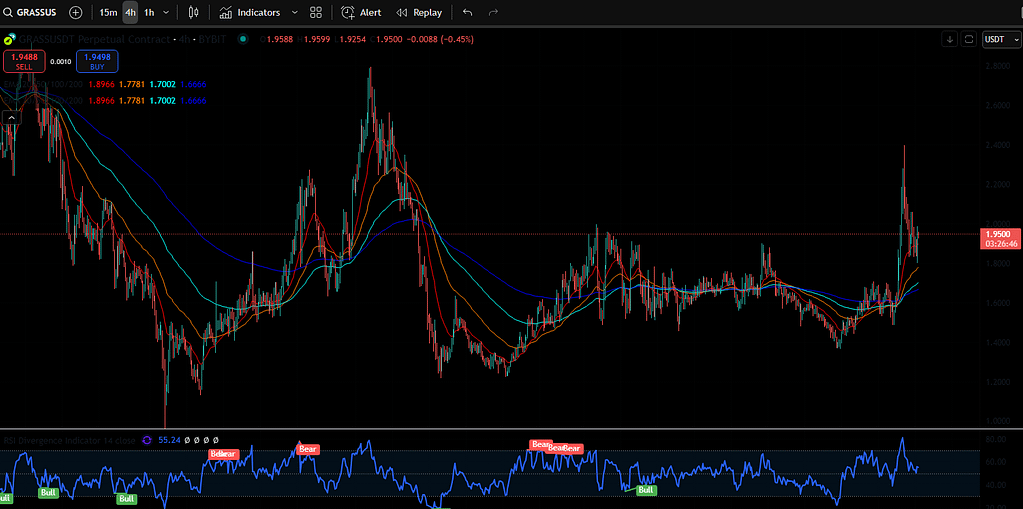Click the 1.2000 price scale label
Viewport: 1023px width, 509px height.
coord(998,382)
